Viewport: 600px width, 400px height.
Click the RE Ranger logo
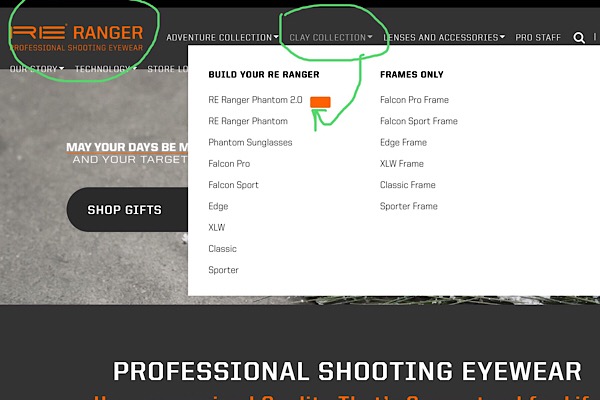[77, 38]
